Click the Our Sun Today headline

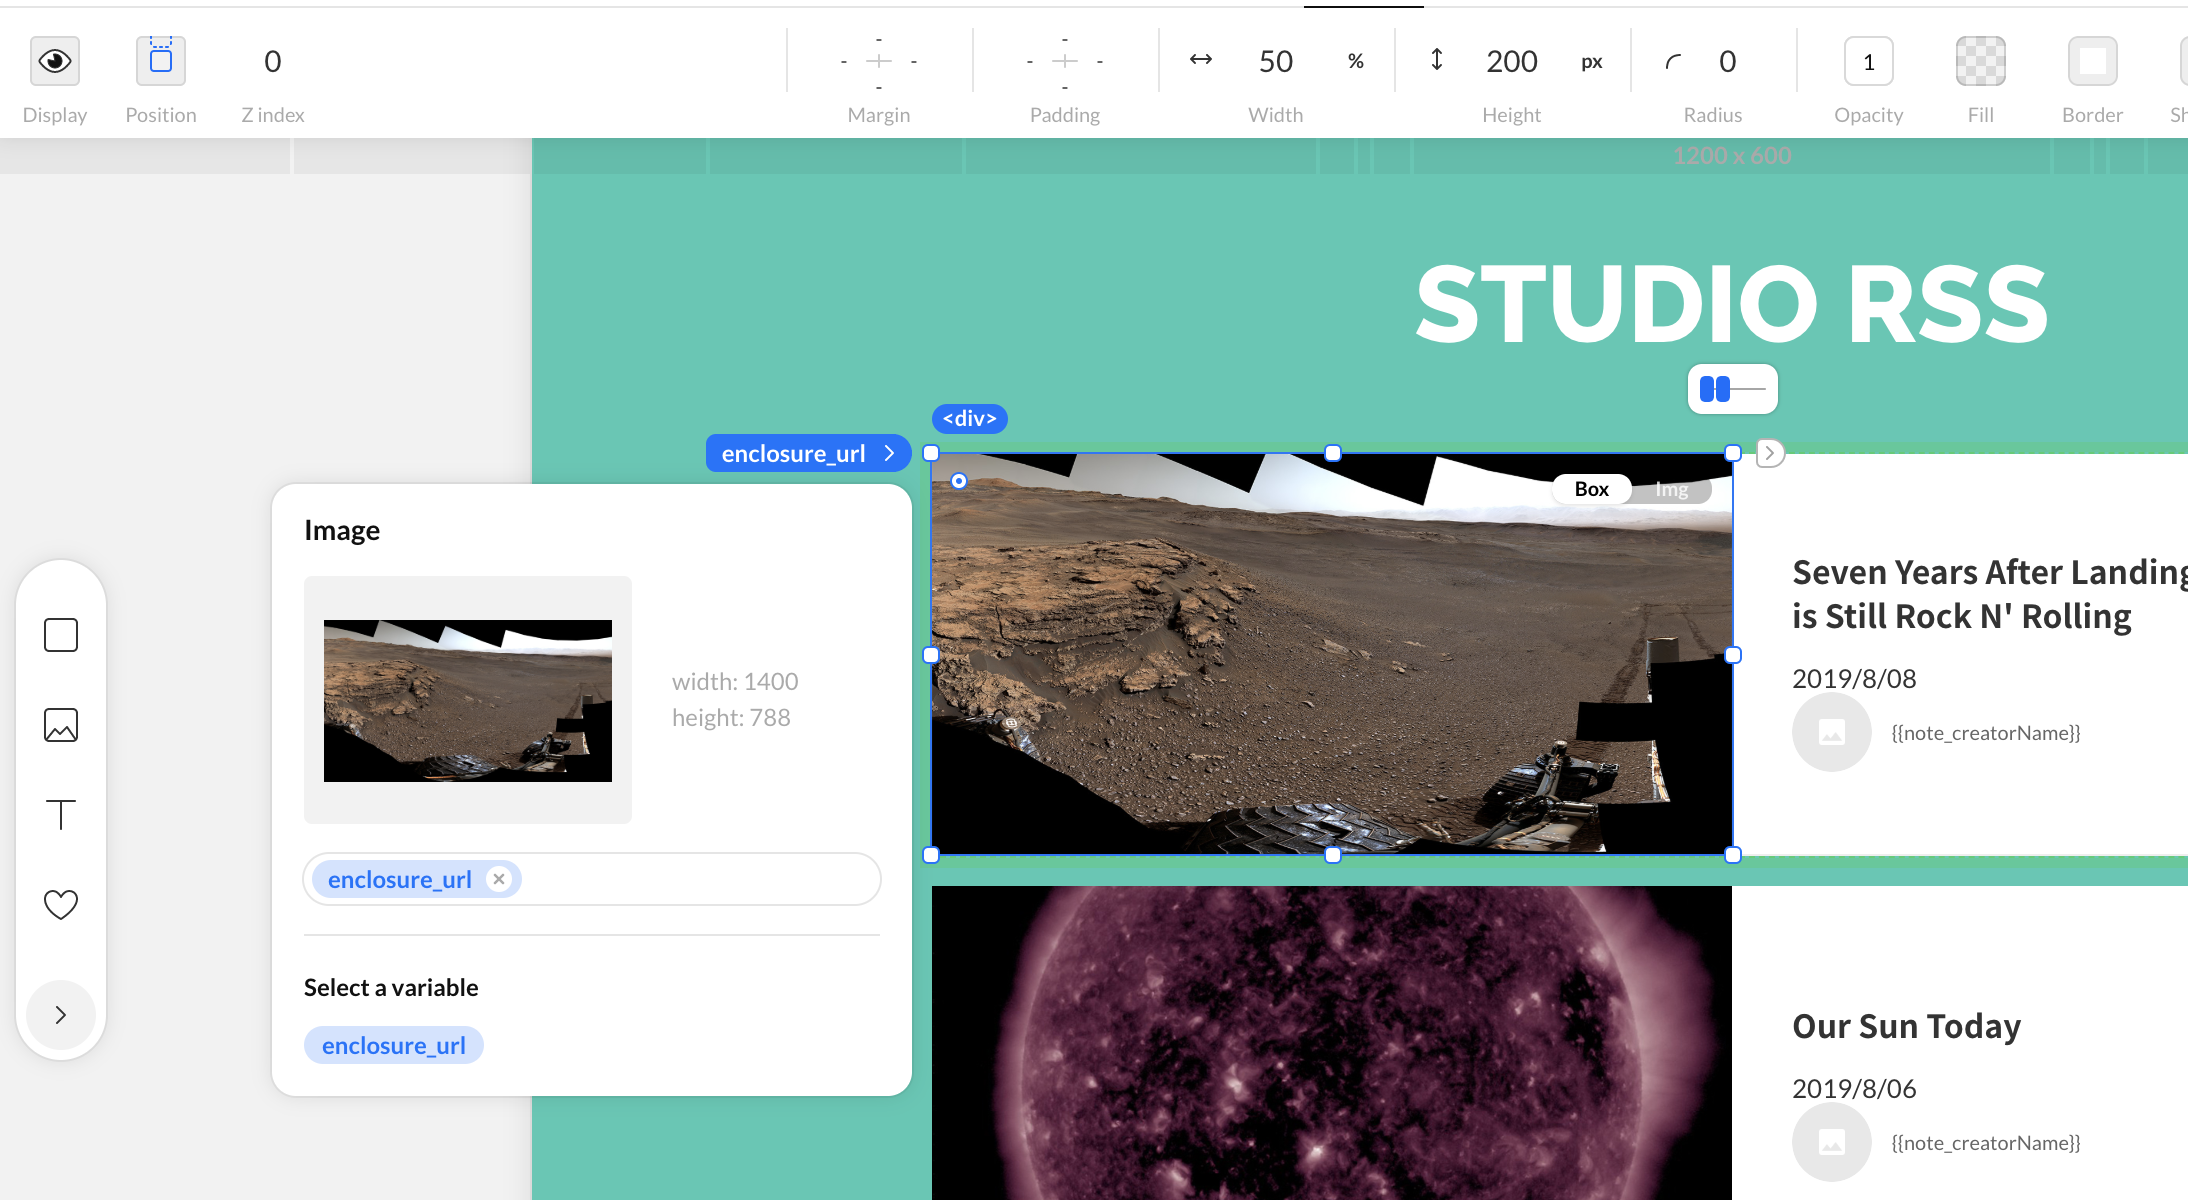pyautogui.click(x=1907, y=1026)
